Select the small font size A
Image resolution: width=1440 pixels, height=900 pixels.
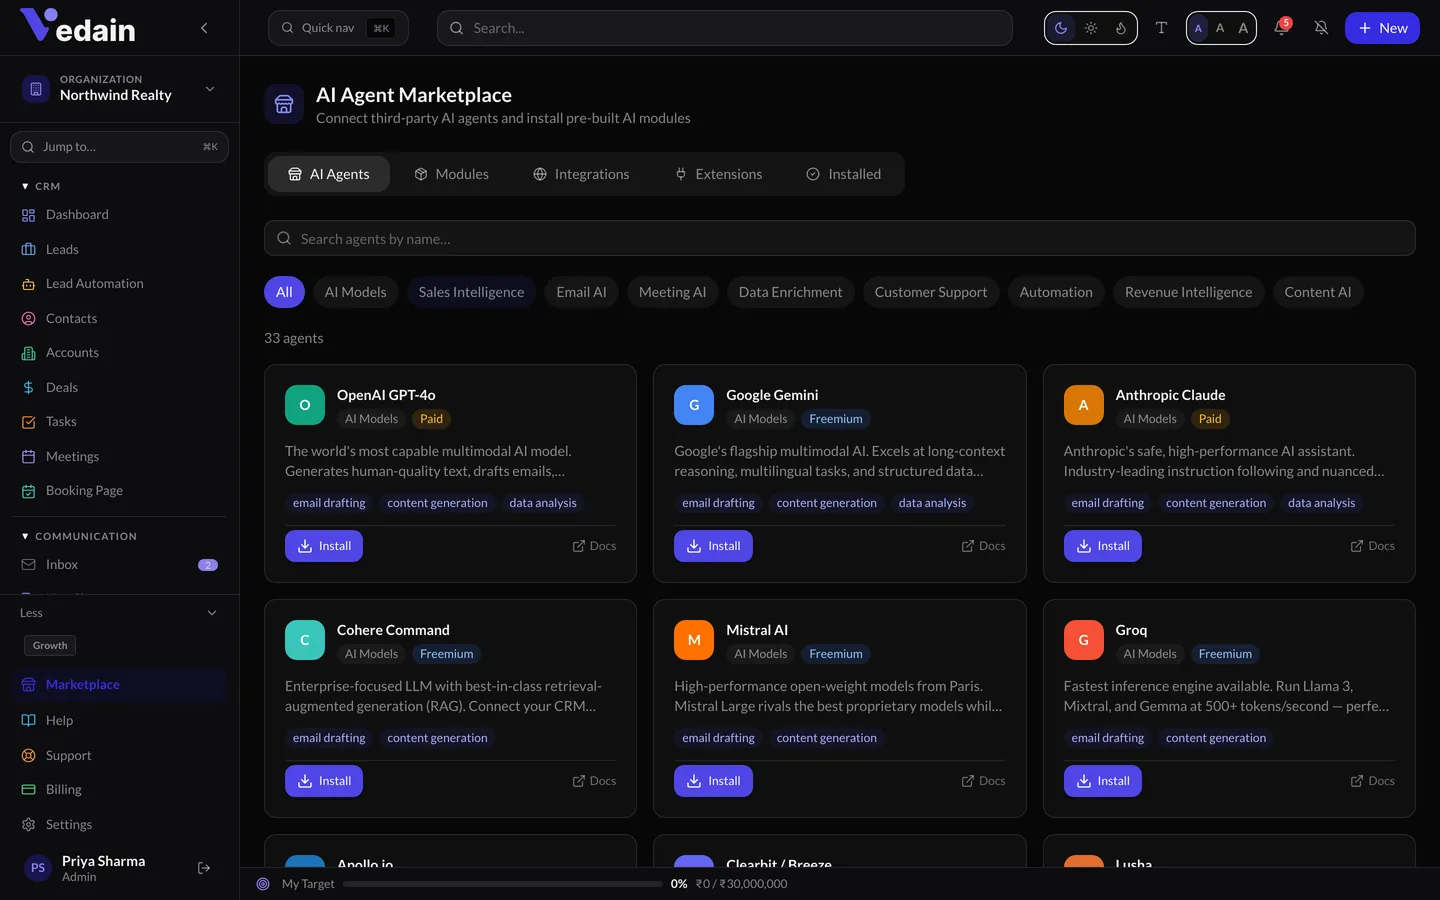coord(1198,28)
